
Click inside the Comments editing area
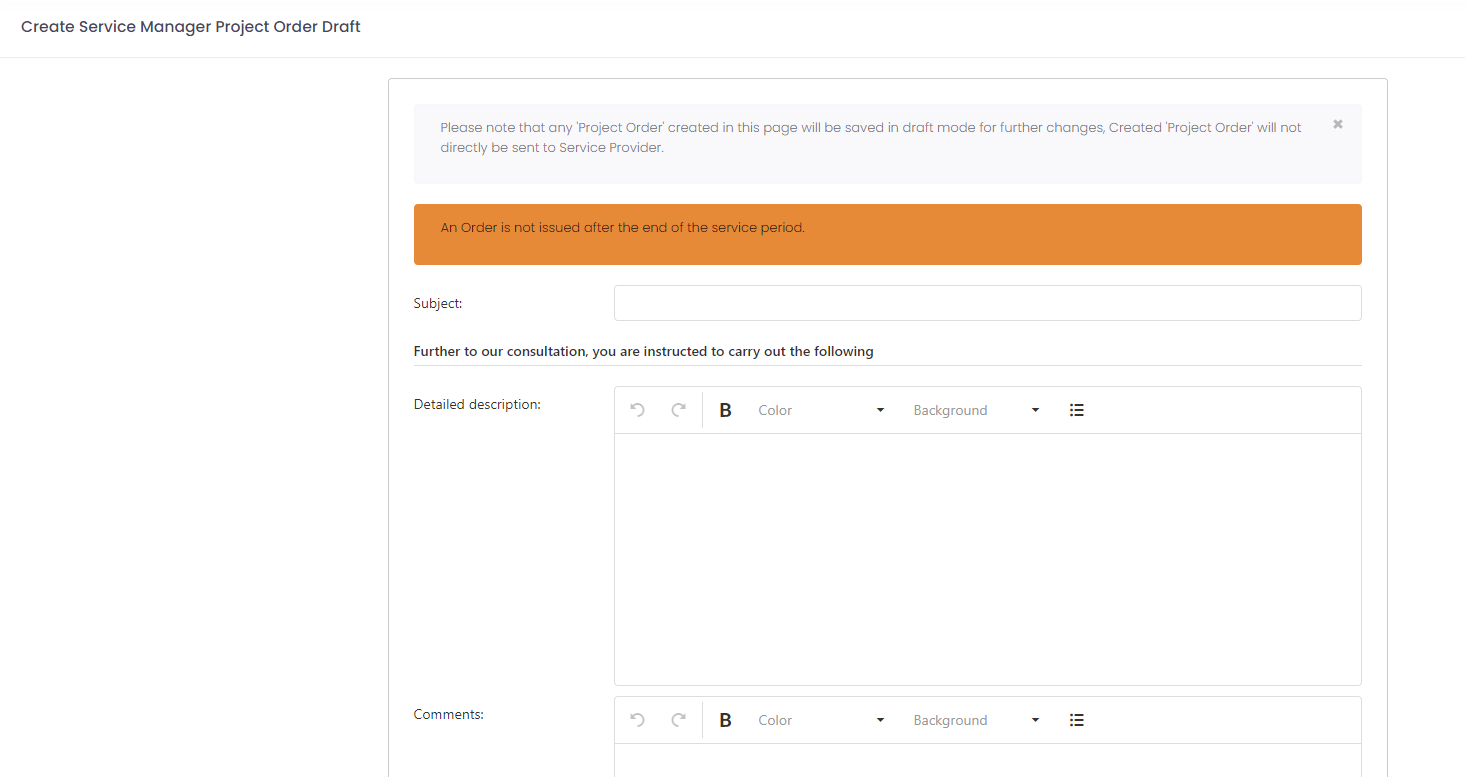987,765
